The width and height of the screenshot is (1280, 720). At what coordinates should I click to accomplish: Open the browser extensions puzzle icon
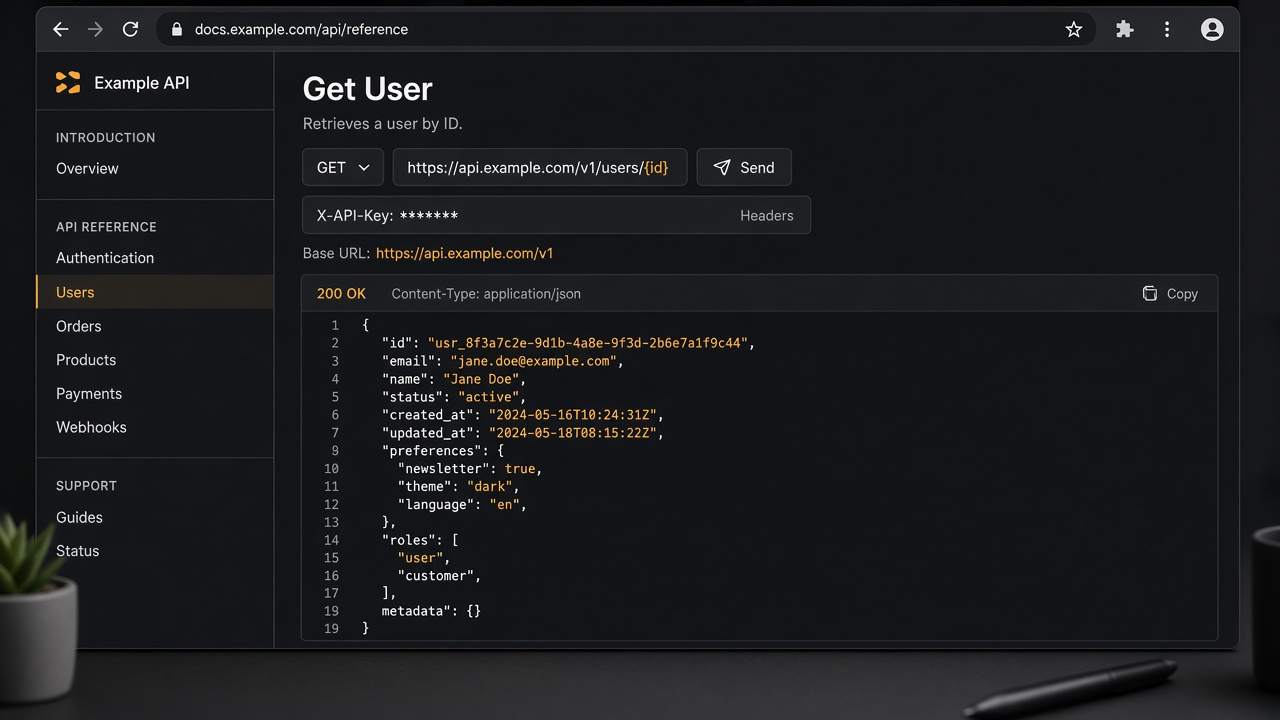[x=1125, y=29]
